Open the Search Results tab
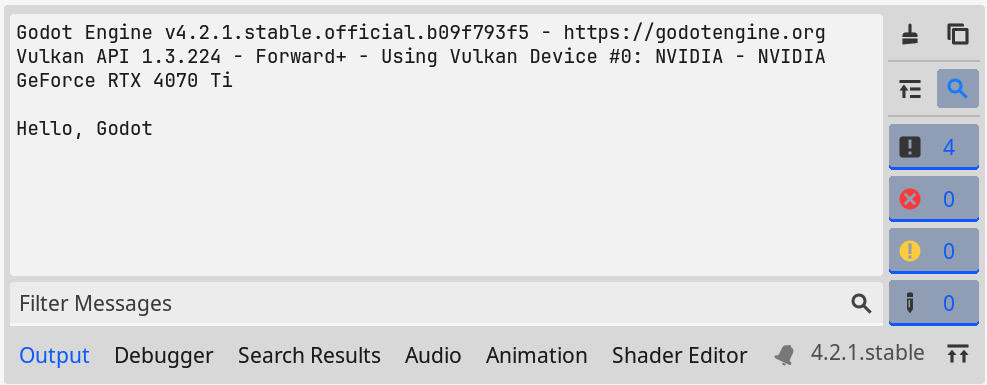The width and height of the screenshot is (987, 385). (309, 356)
